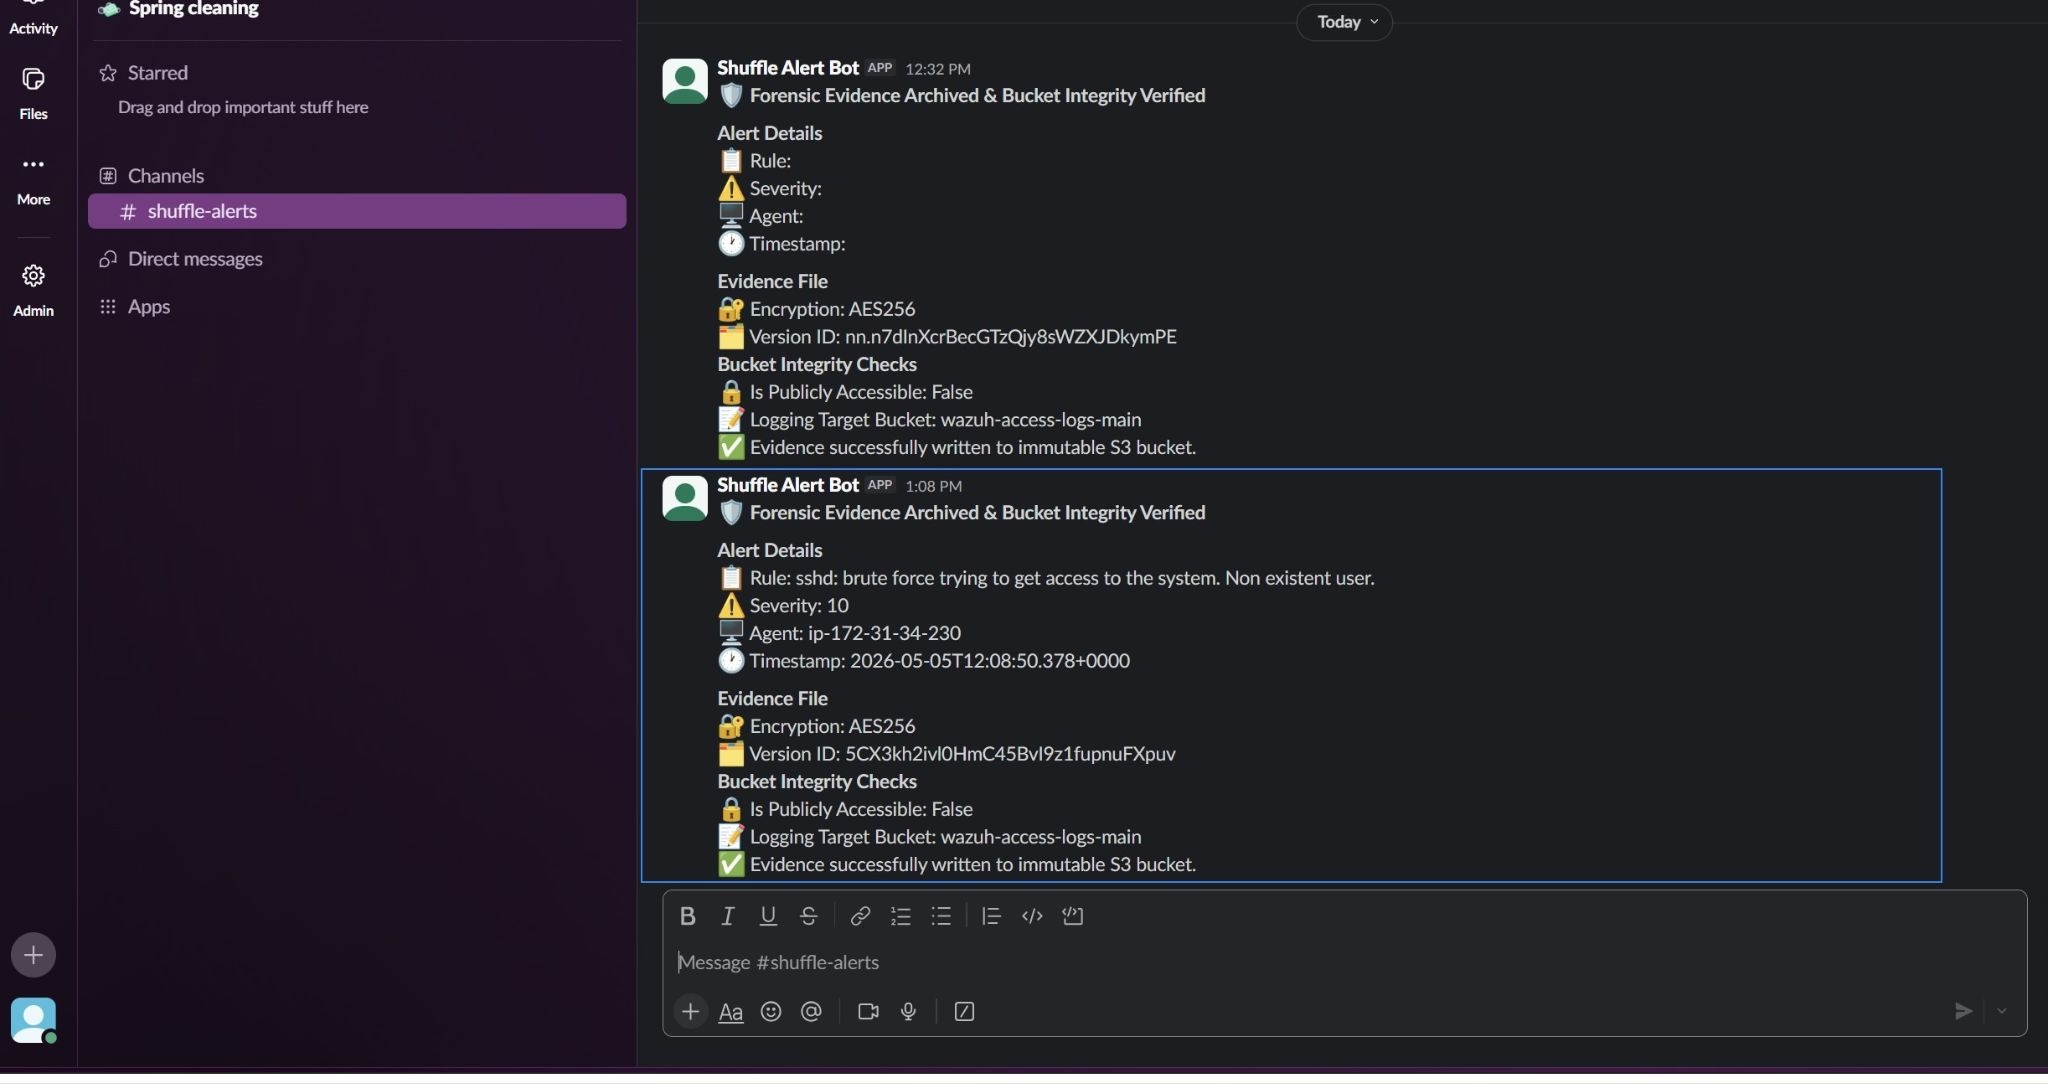
Task: Toggle strikethrough formatting in composer
Action: (x=809, y=916)
